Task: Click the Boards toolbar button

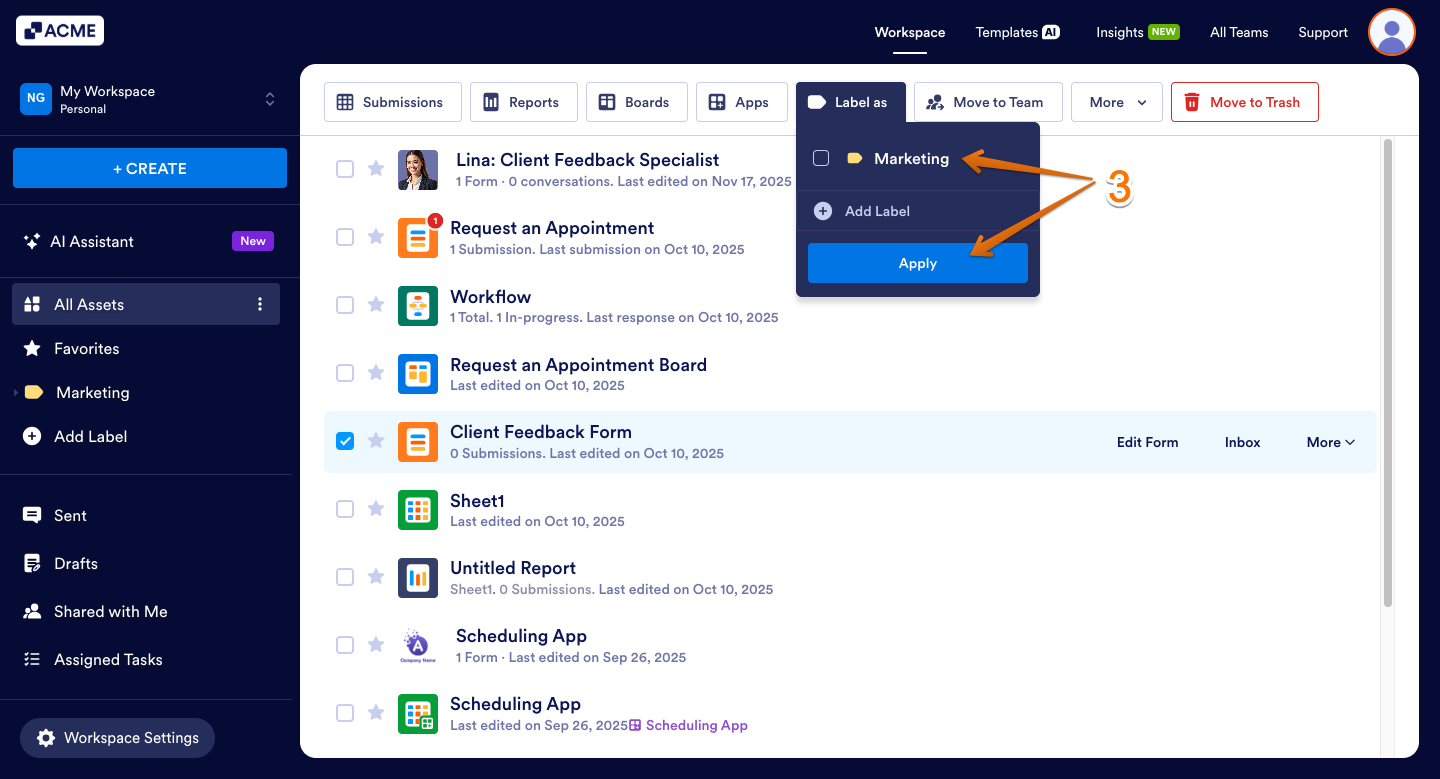Action: click(x=637, y=102)
